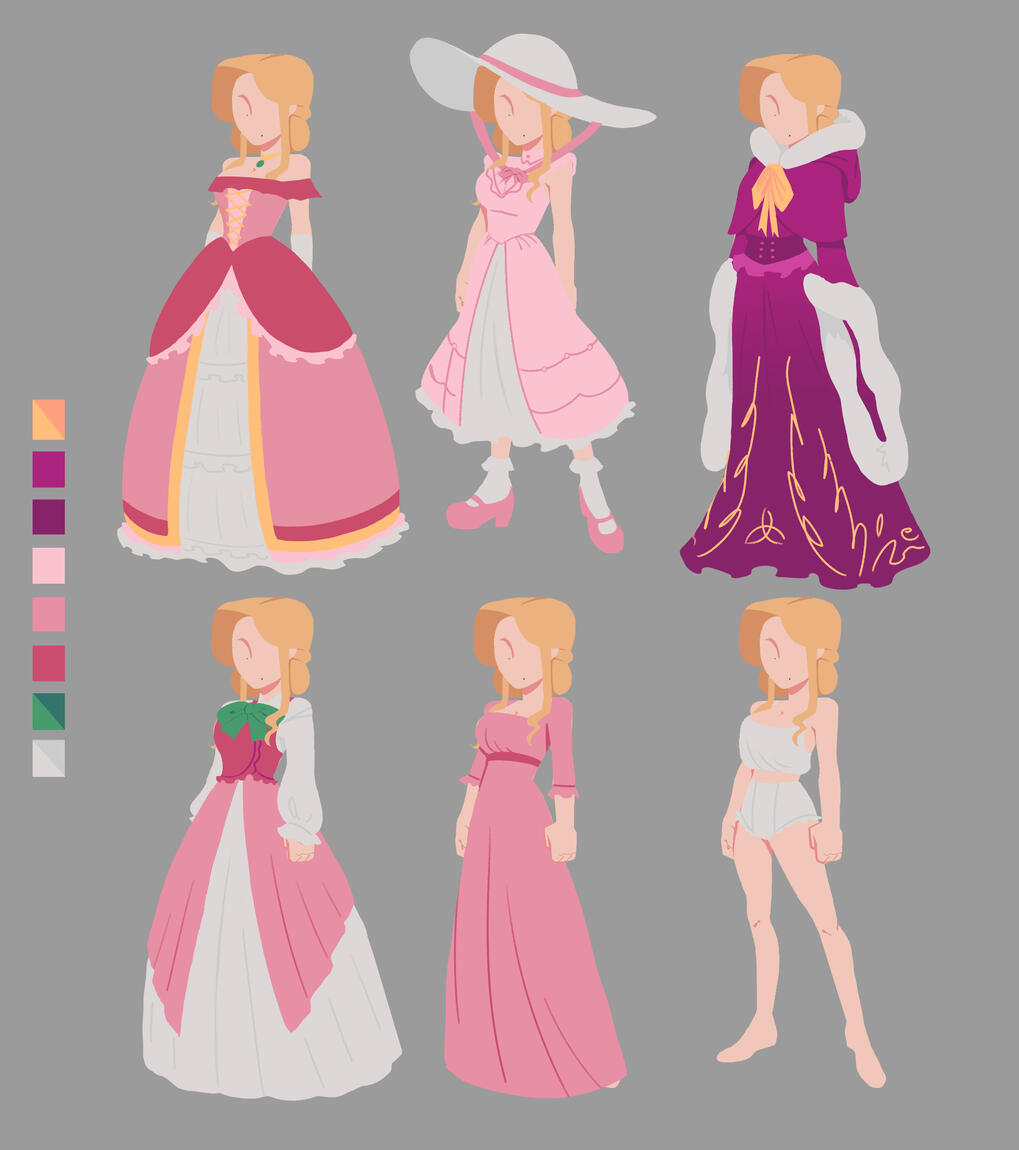1019x1150 pixels.
Task: Pick the light gray two-tone swatch
Action: [48, 758]
